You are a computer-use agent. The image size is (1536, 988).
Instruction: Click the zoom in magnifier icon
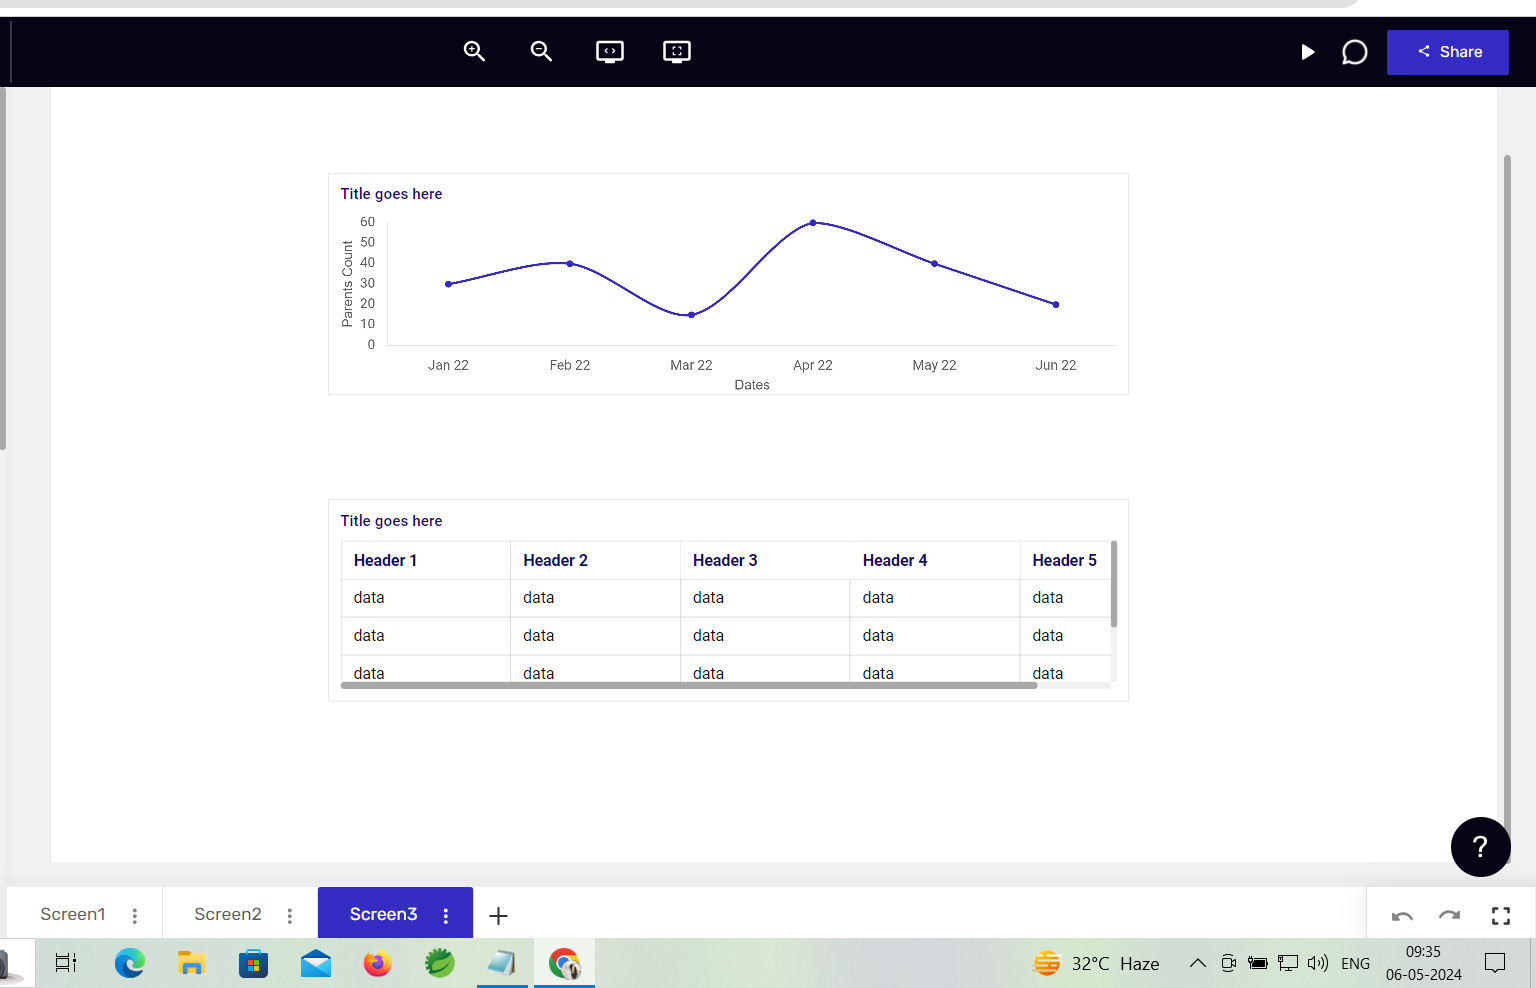(474, 51)
